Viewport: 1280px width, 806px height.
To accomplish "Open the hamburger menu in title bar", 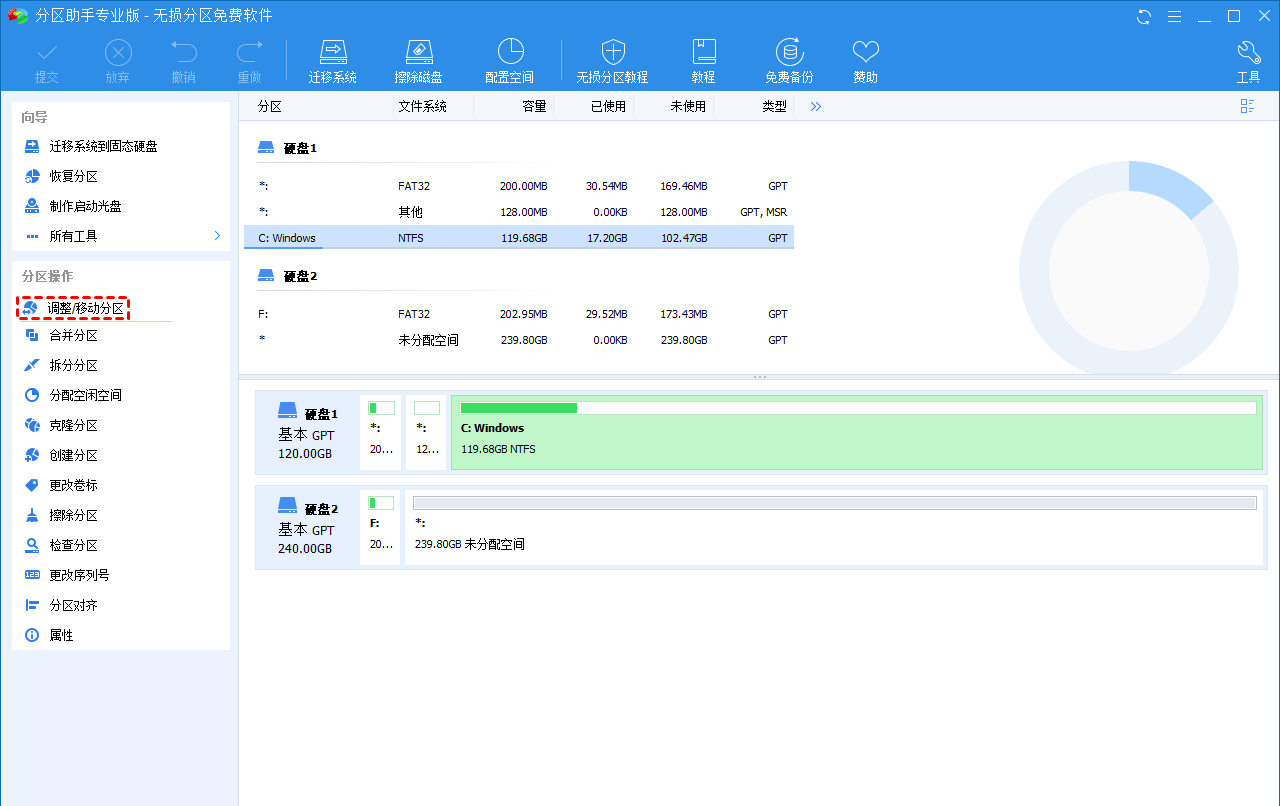I will coord(1174,16).
